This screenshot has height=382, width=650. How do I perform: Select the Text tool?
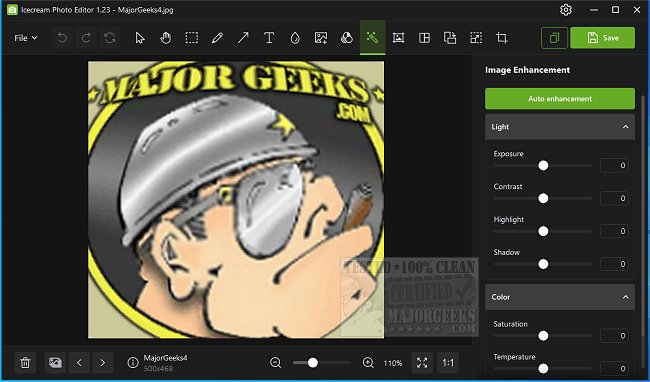pyautogui.click(x=269, y=38)
